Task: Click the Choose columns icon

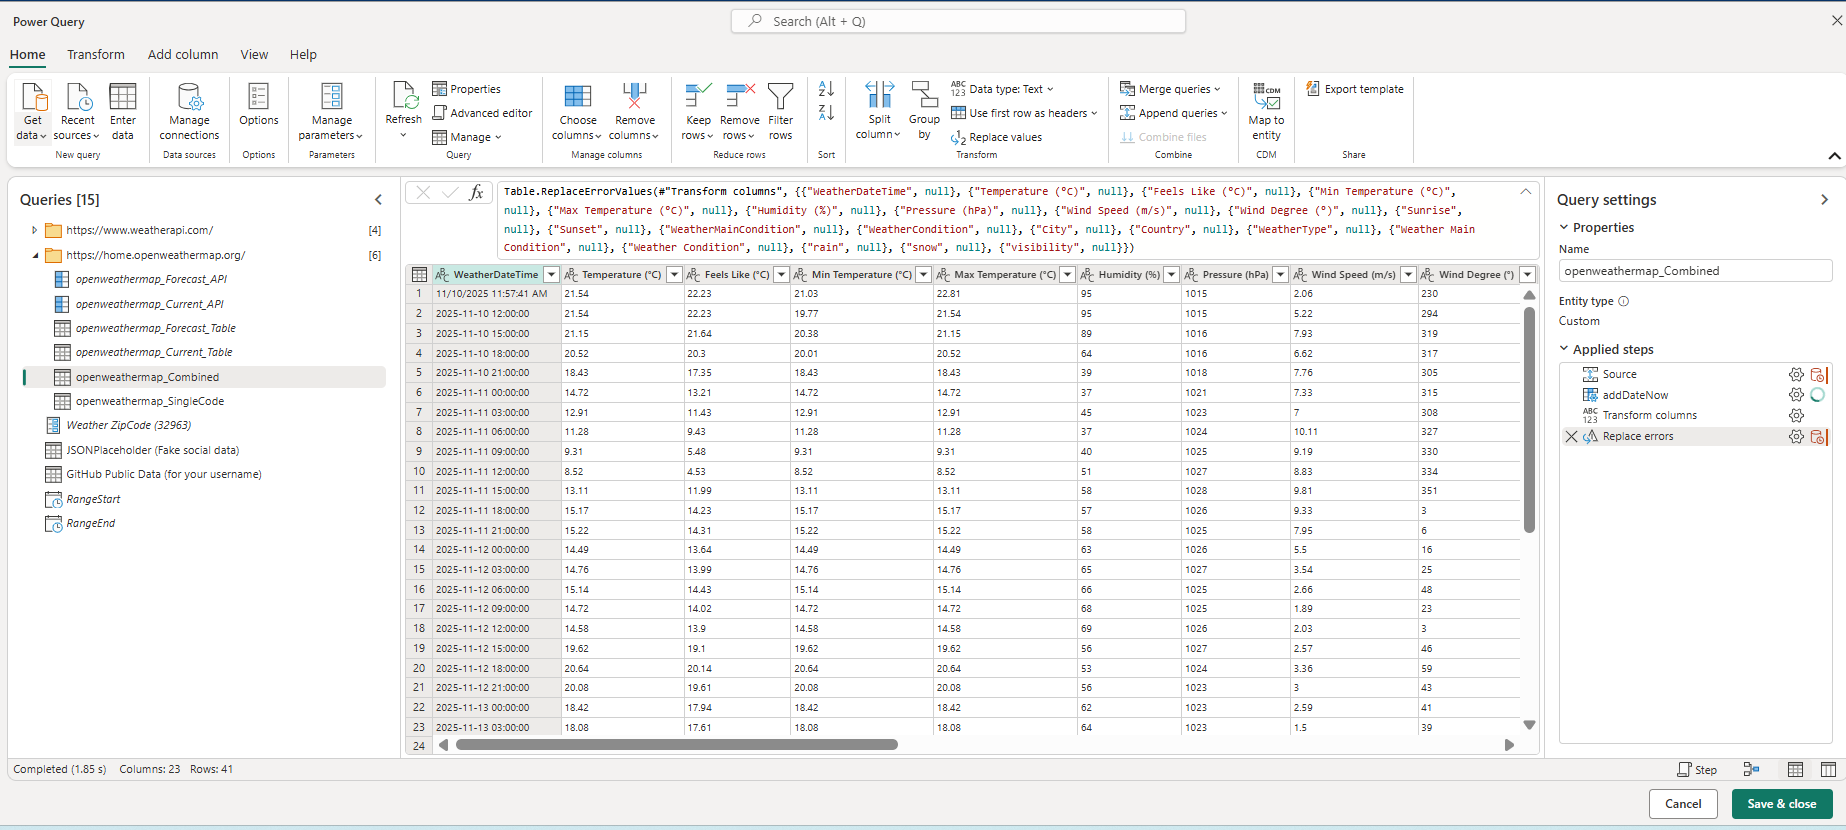Action: [577, 97]
